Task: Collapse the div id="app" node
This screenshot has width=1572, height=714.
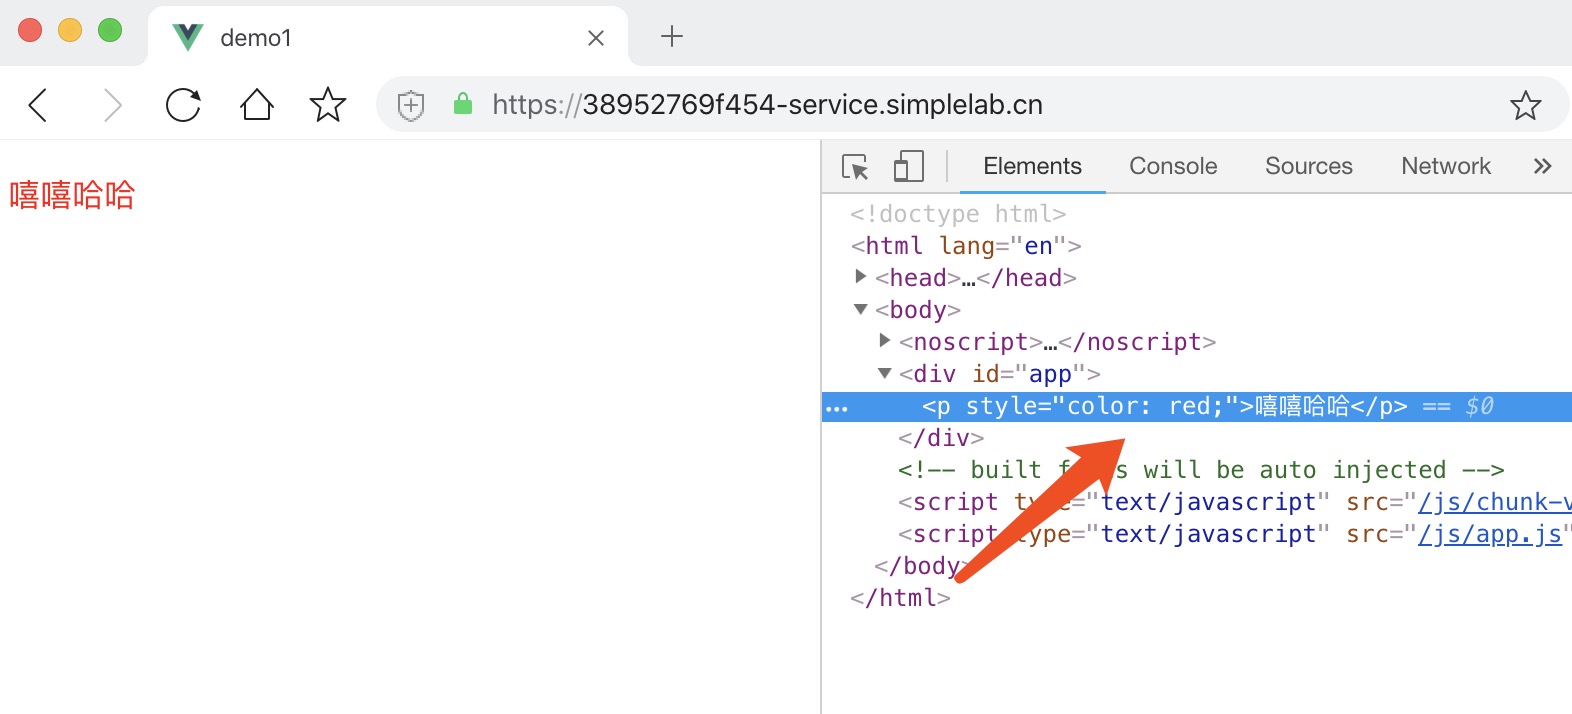Action: [885, 373]
